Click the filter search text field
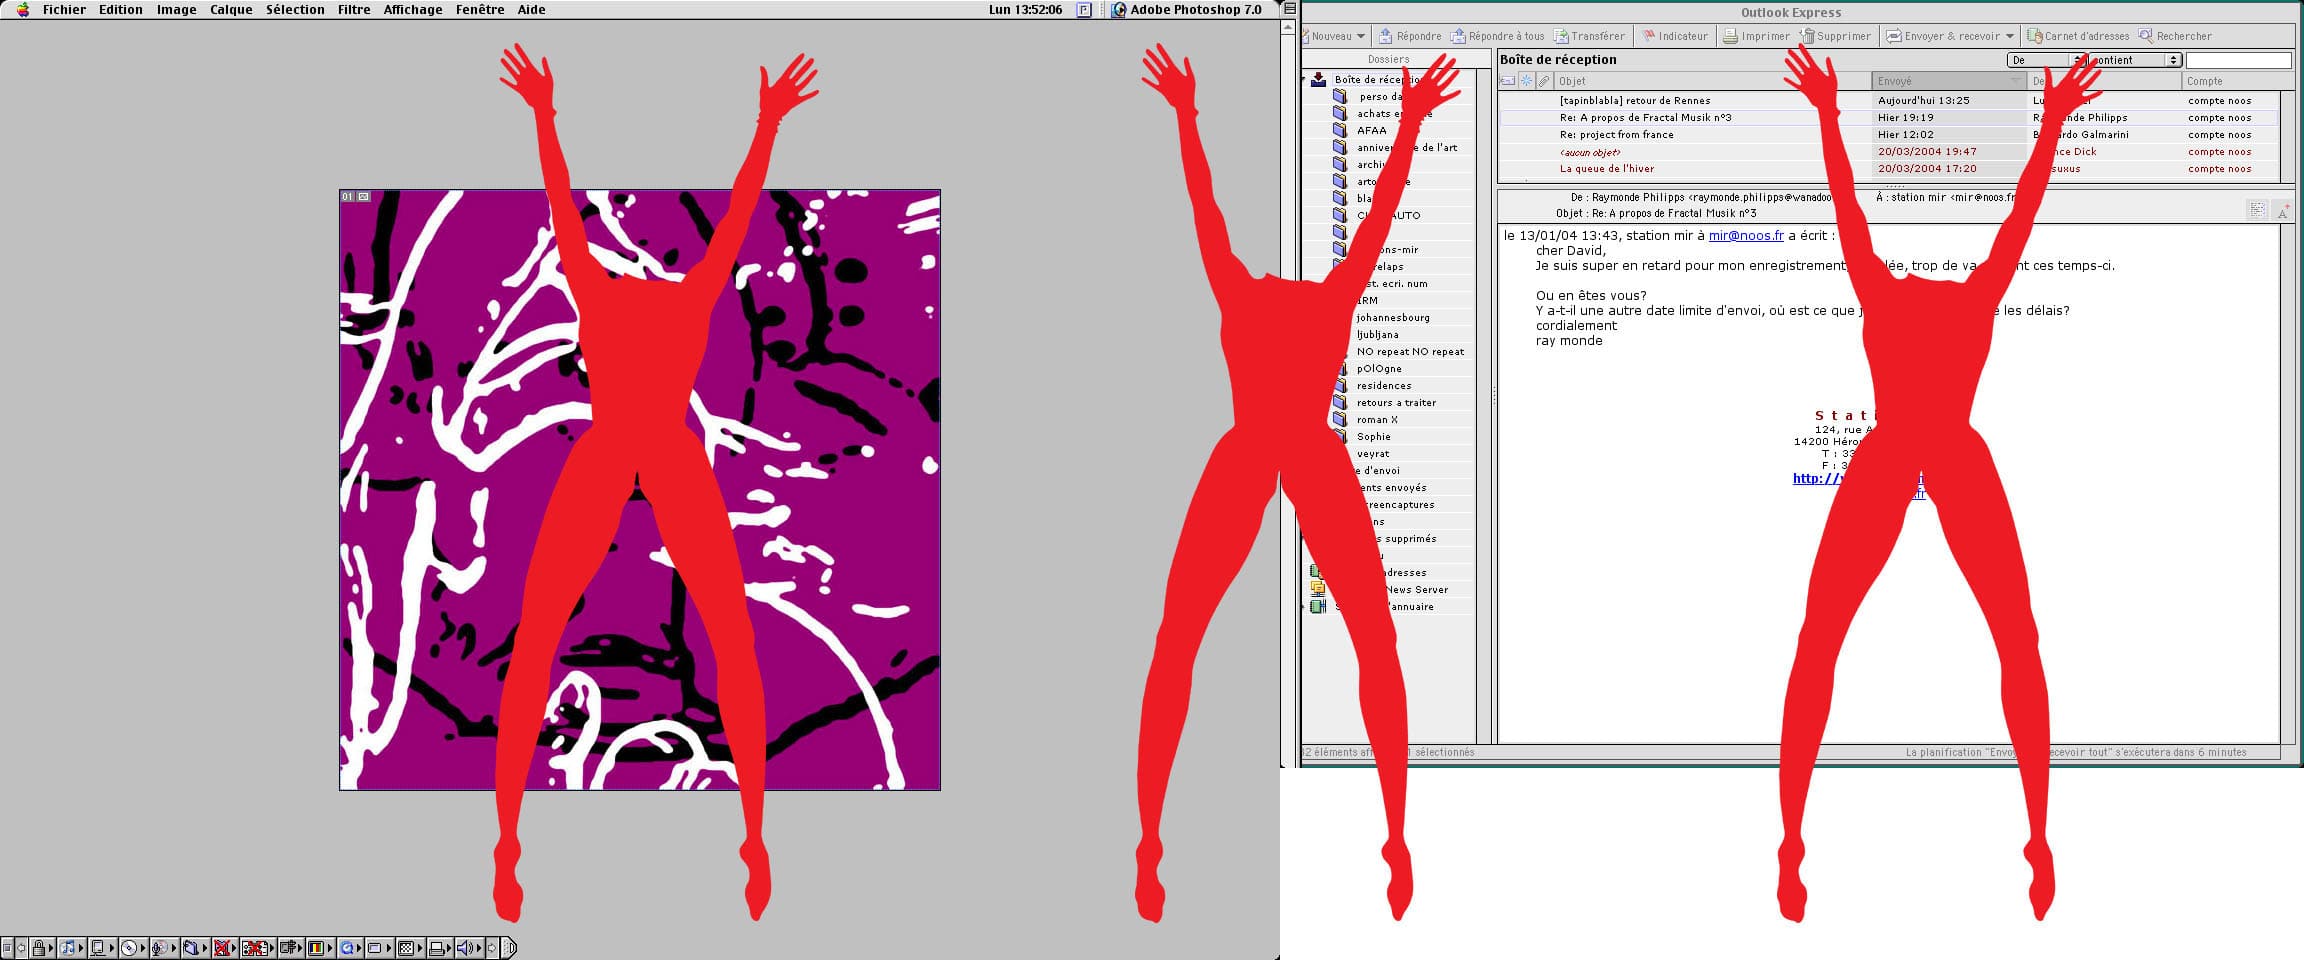This screenshot has width=2304, height=960. [x=2239, y=60]
